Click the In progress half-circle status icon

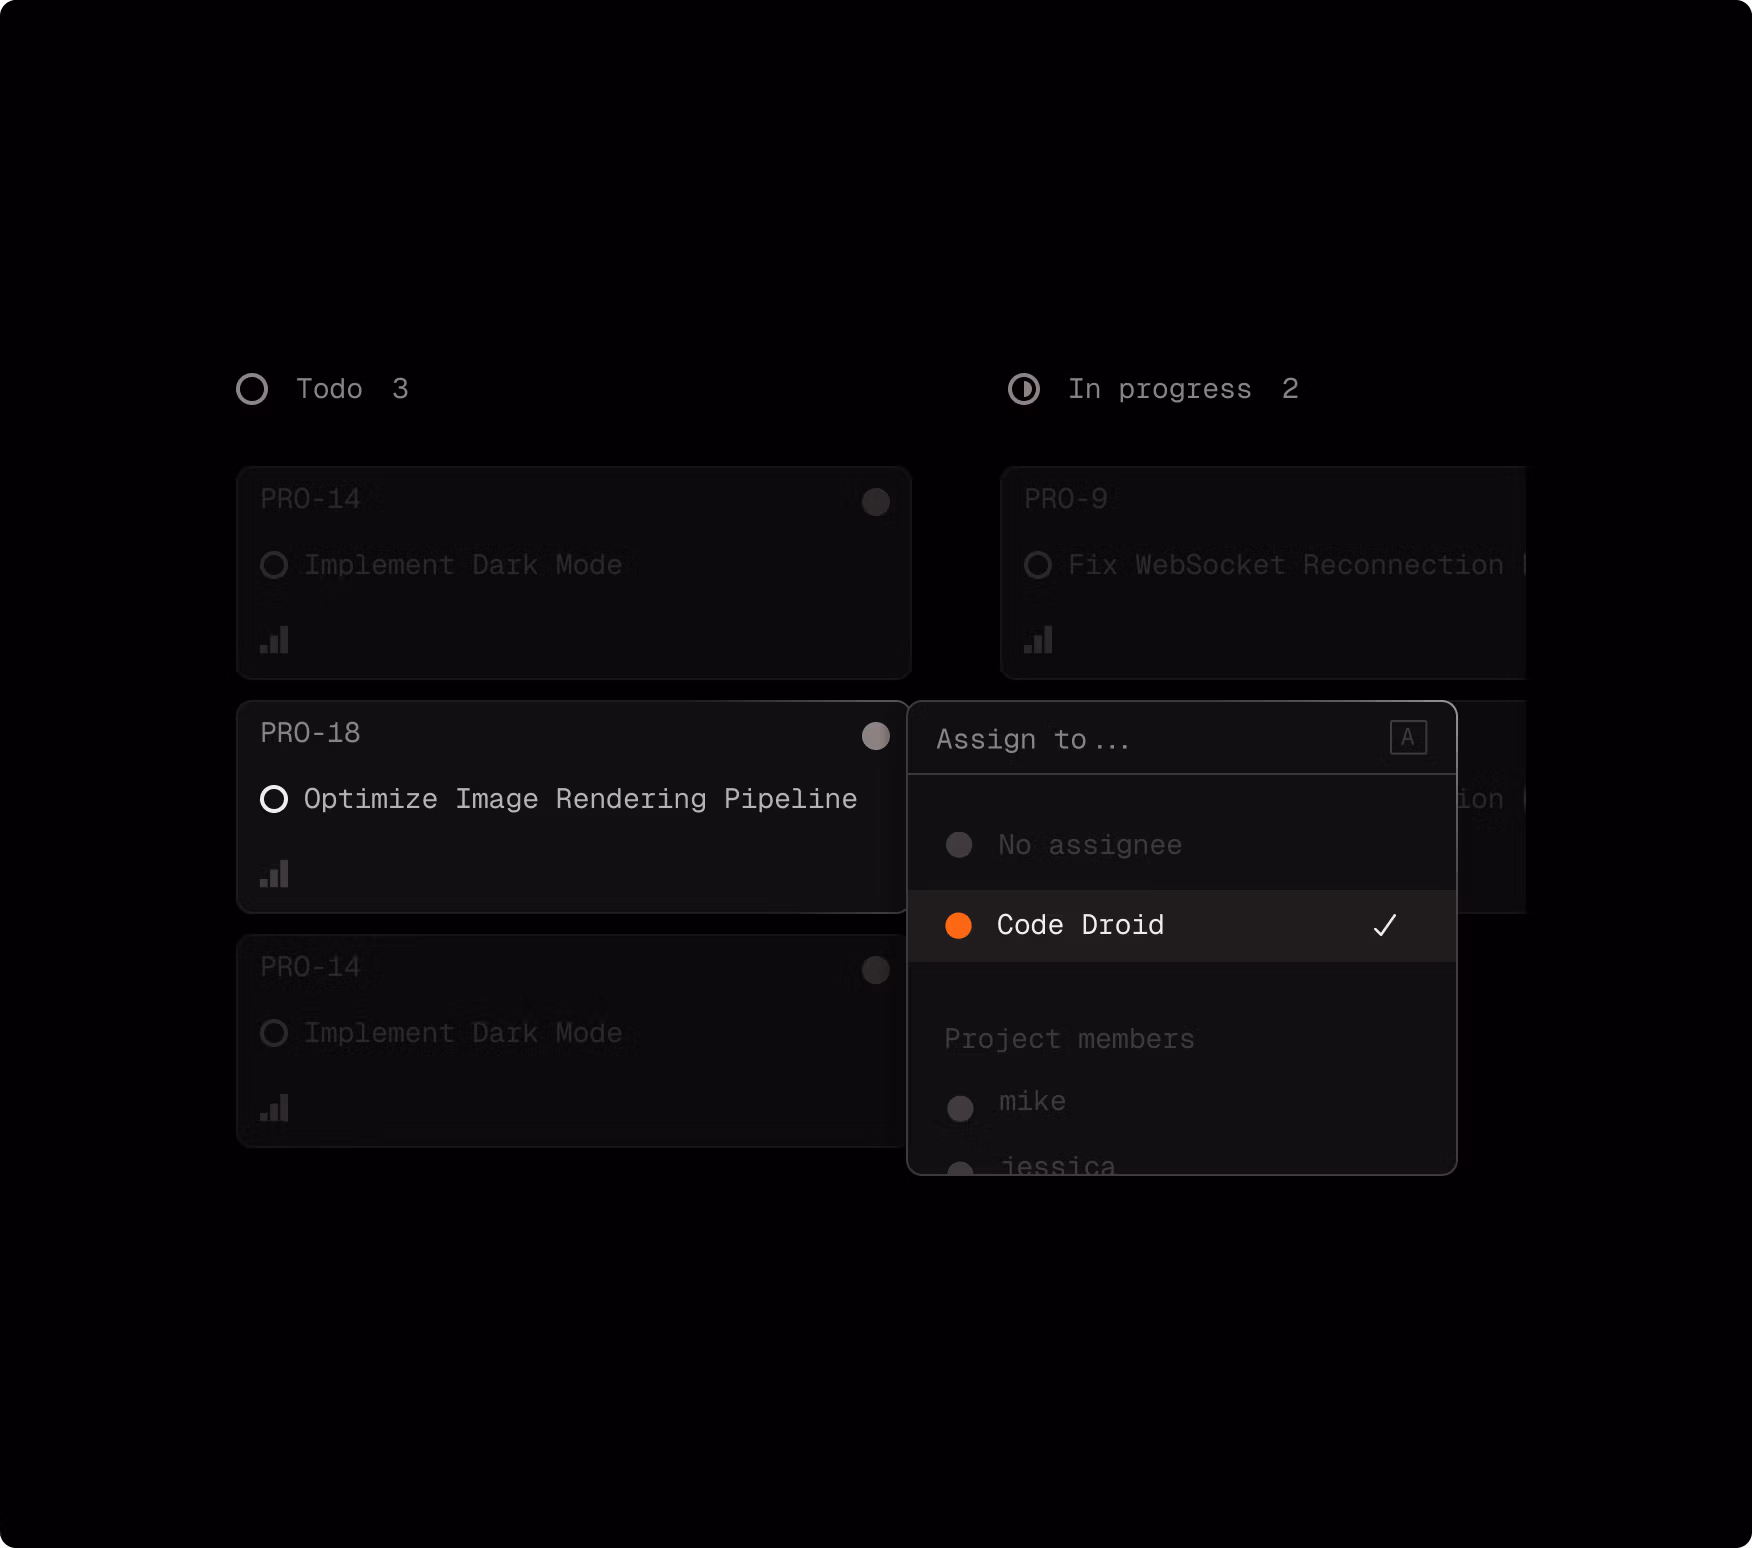[1024, 389]
